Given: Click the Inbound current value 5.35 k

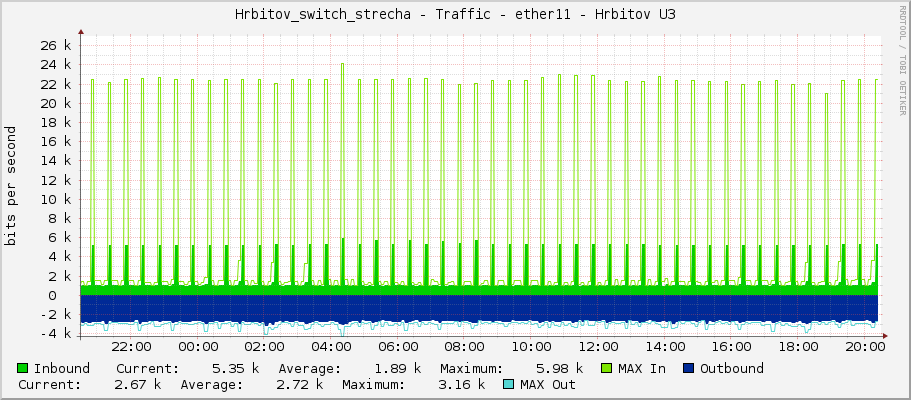Looking at the screenshot, I should (x=235, y=368).
